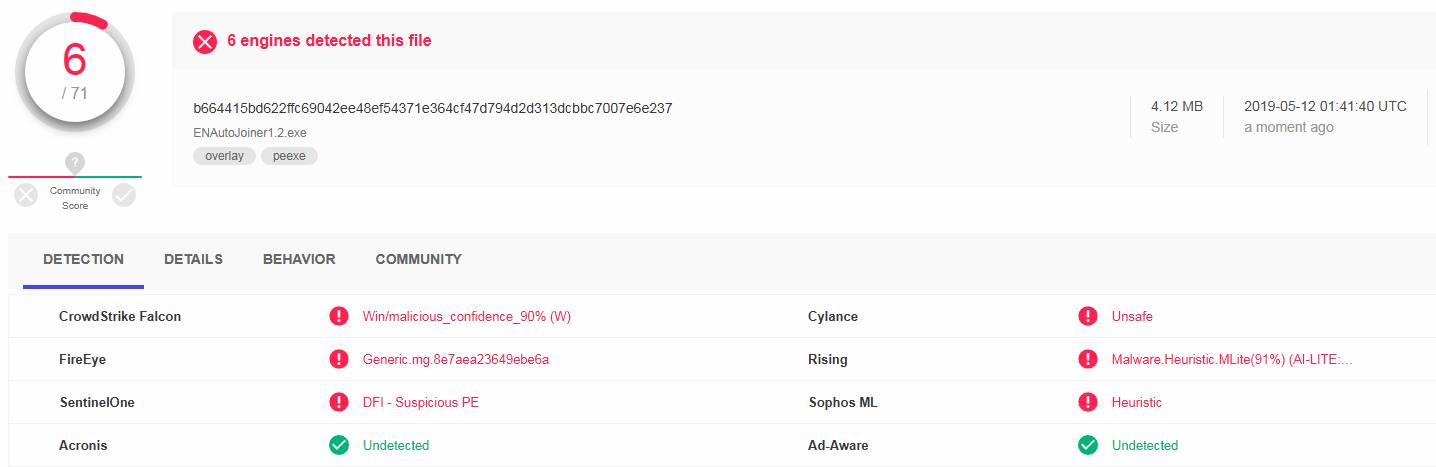Click the Sophos ML warning icon
The height and width of the screenshot is (467, 1436).
(x=1088, y=403)
